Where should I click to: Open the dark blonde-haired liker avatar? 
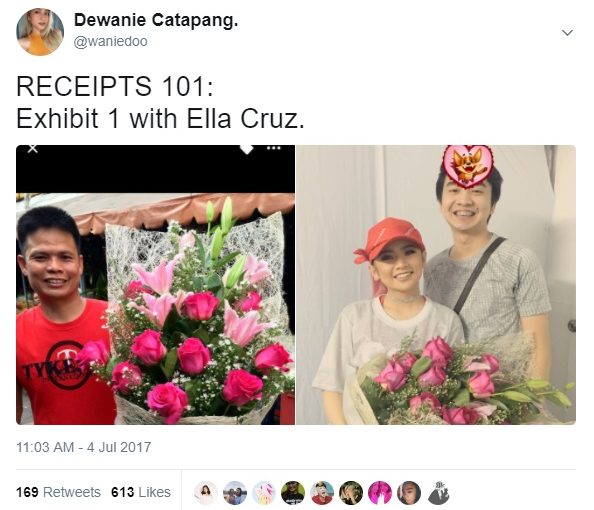[x=351, y=493]
